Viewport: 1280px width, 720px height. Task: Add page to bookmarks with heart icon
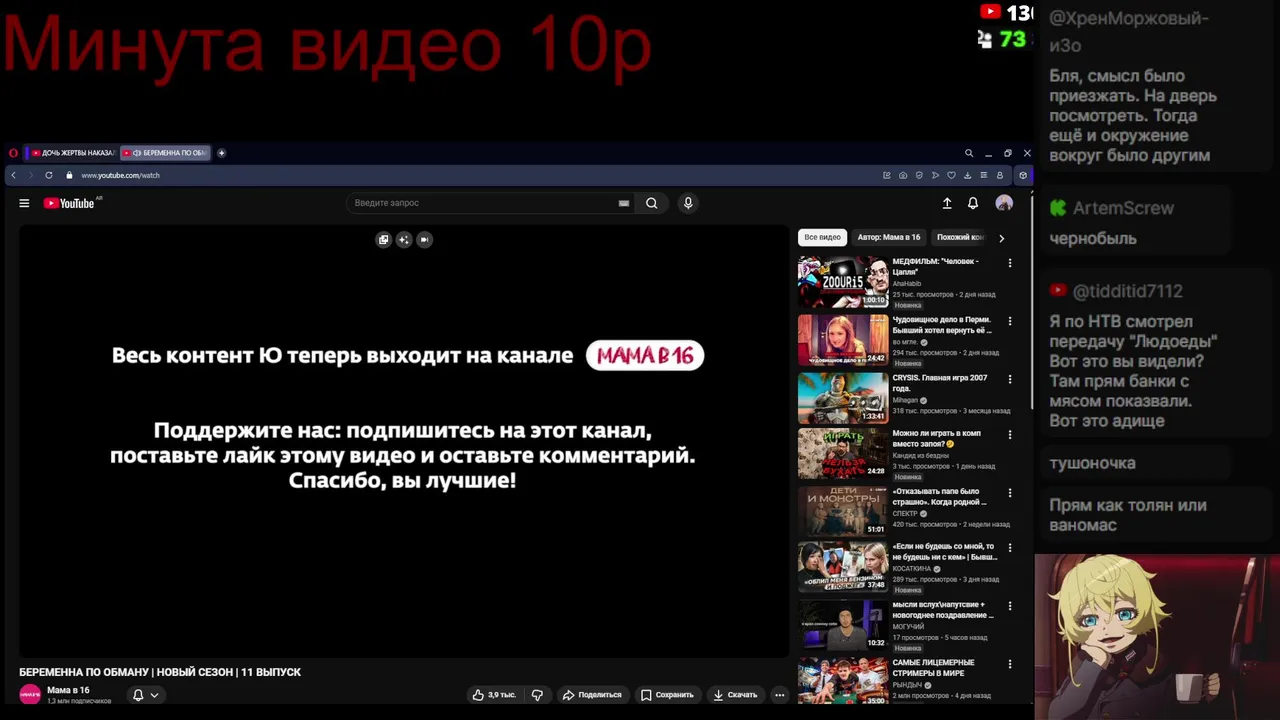(951, 175)
